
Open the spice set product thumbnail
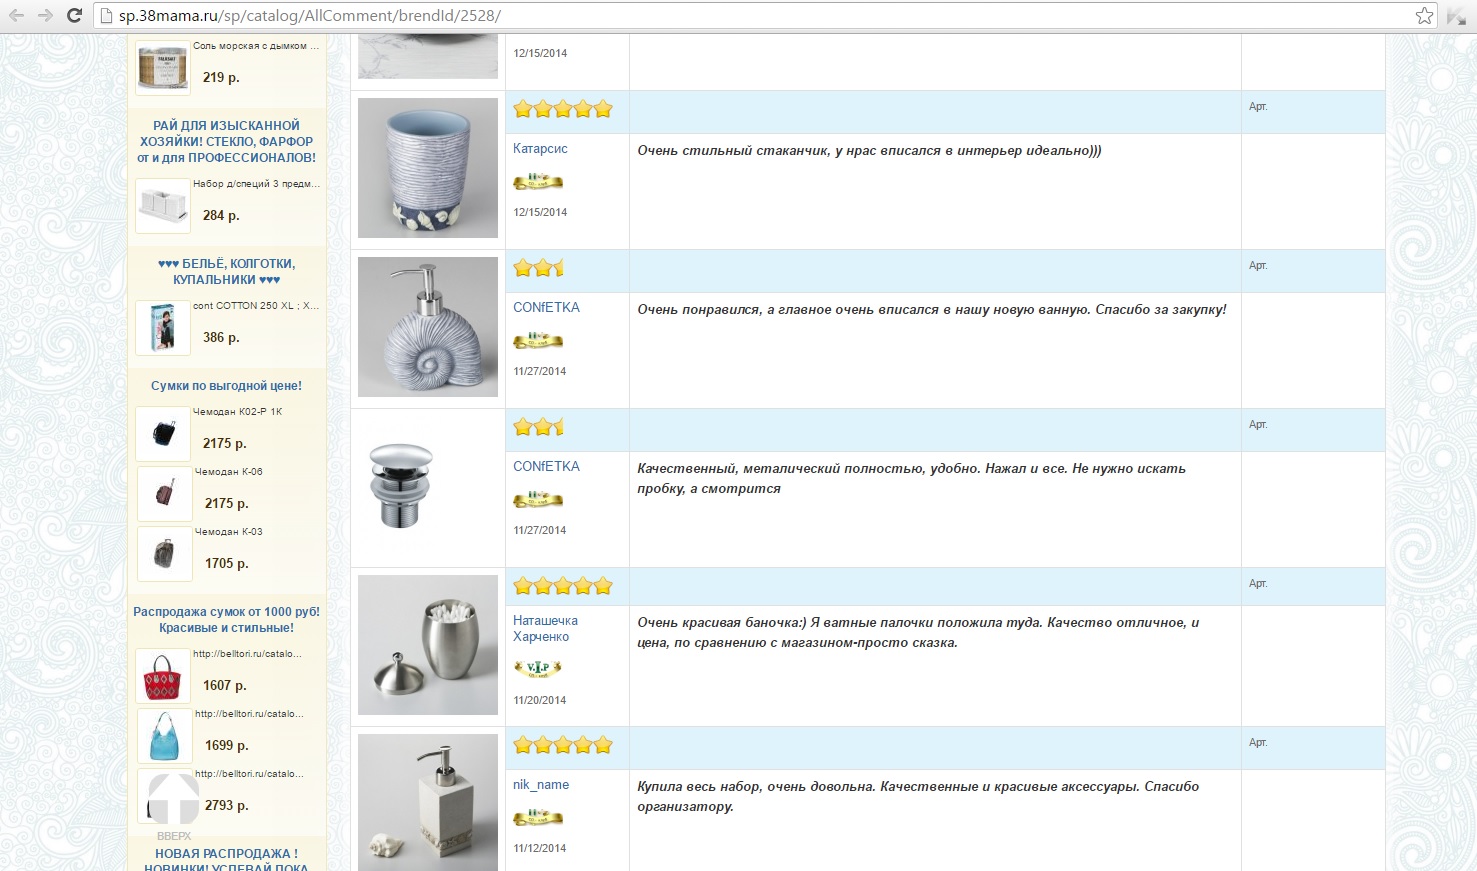(162, 206)
